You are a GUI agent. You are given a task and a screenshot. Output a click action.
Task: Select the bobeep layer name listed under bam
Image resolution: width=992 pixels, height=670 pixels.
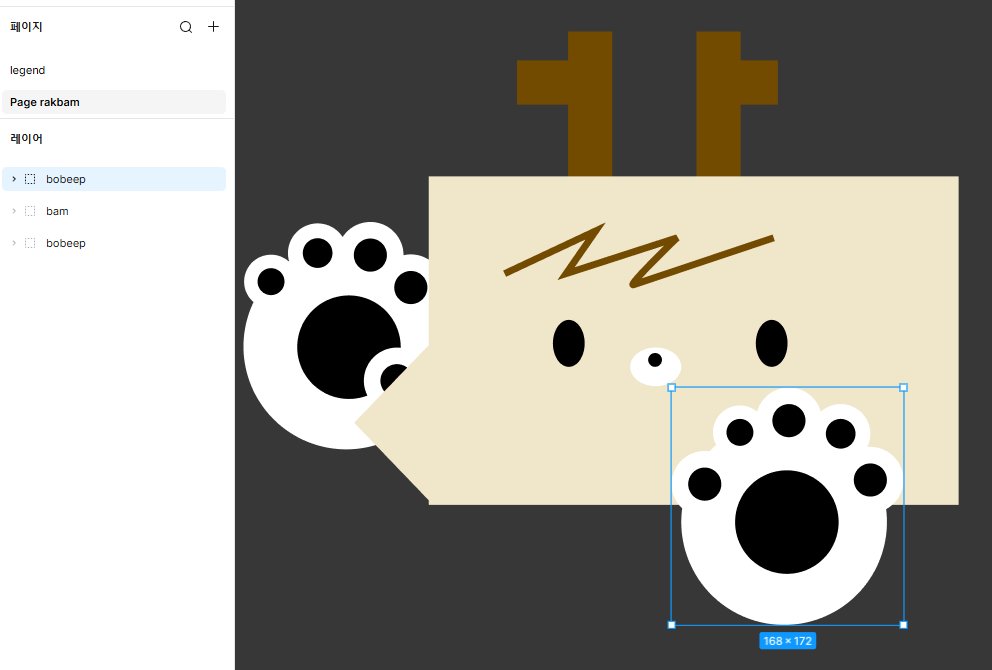click(66, 243)
